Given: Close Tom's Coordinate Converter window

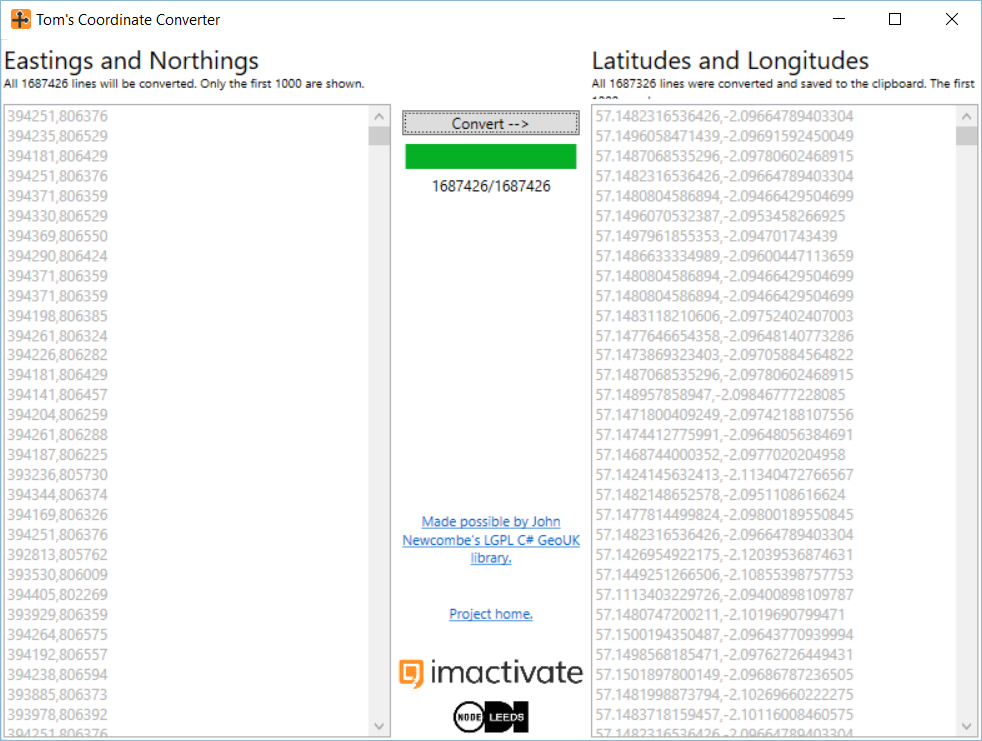Looking at the screenshot, I should click(x=952, y=20).
